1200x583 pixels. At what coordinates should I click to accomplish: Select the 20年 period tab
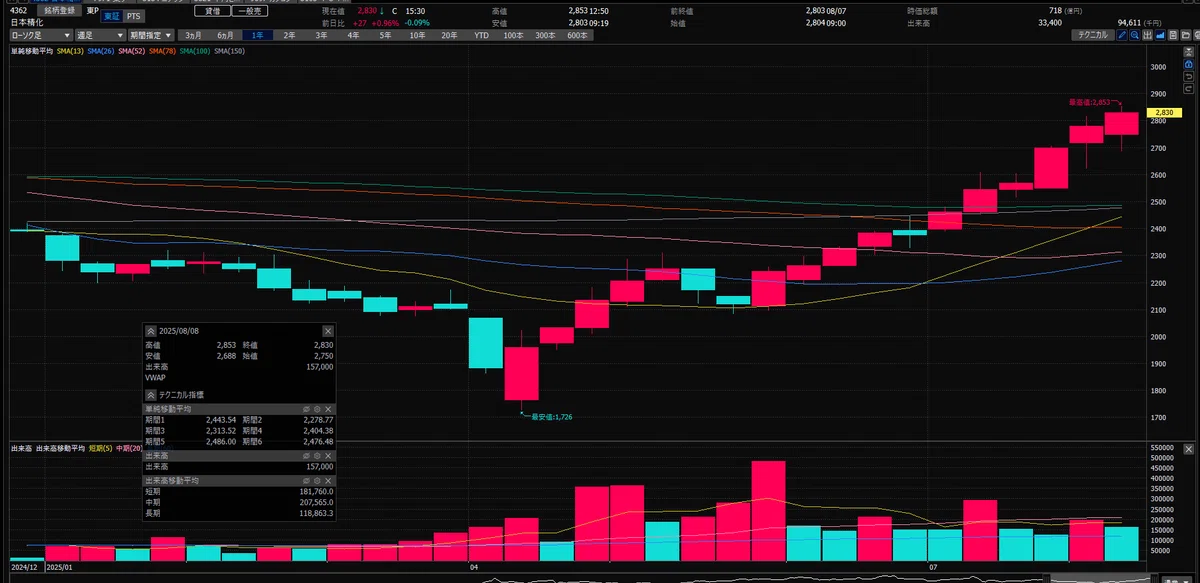tap(449, 35)
